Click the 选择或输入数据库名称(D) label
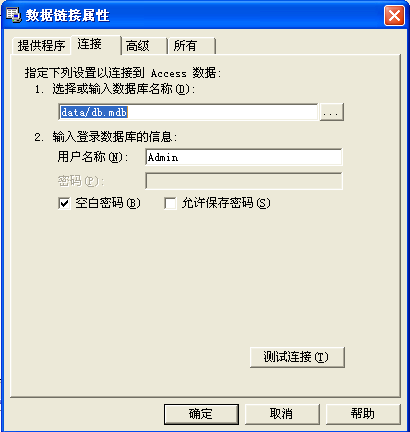Screen dimensions: 410x432 [123, 89]
